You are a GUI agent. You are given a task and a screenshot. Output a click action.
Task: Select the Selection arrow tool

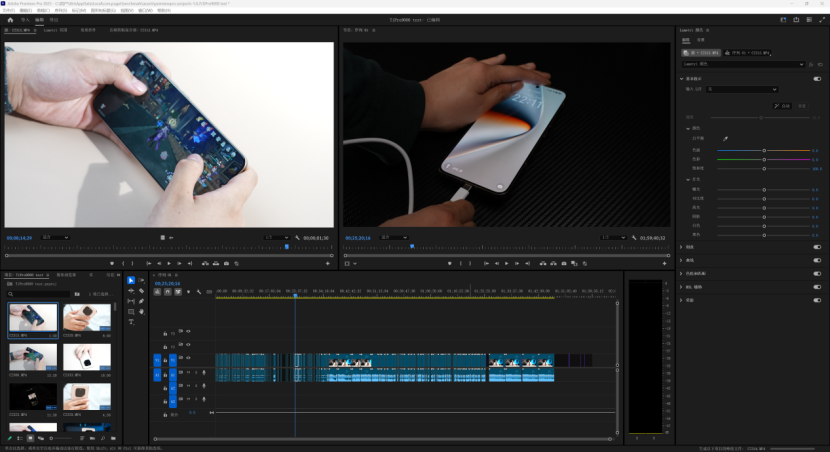[x=131, y=280]
